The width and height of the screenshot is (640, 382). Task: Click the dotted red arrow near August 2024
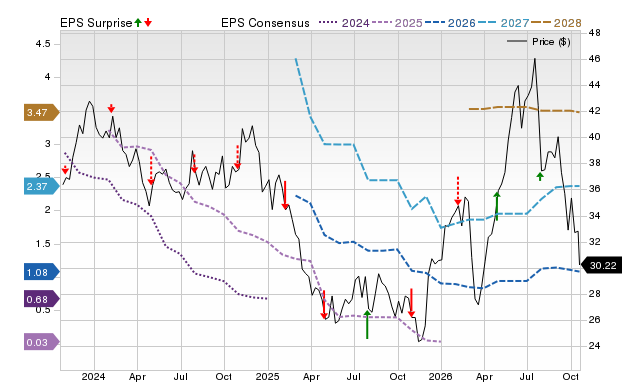click(x=194, y=164)
